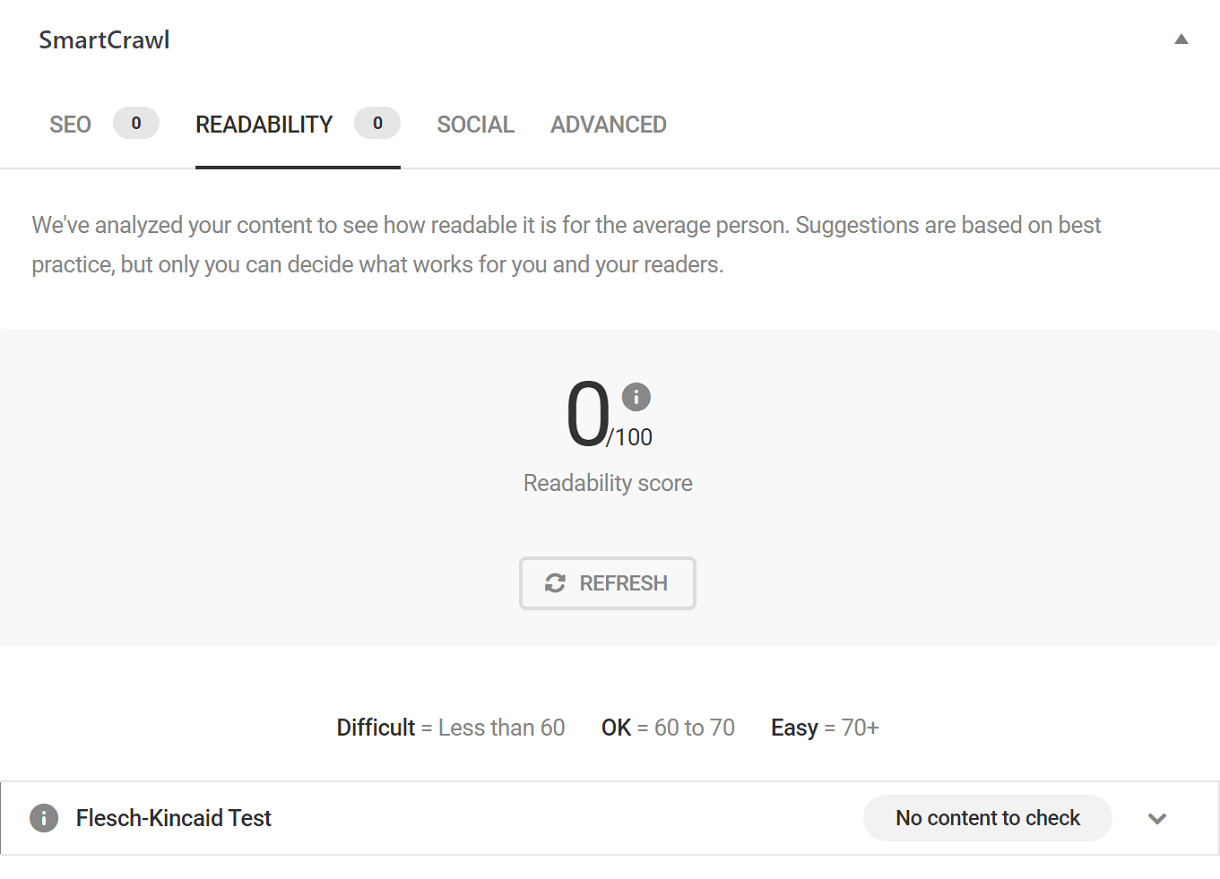Viewport: 1220px width, 879px height.
Task: Collapse the SmartCrawl panel with the triangle arrow
Action: click(x=1181, y=40)
